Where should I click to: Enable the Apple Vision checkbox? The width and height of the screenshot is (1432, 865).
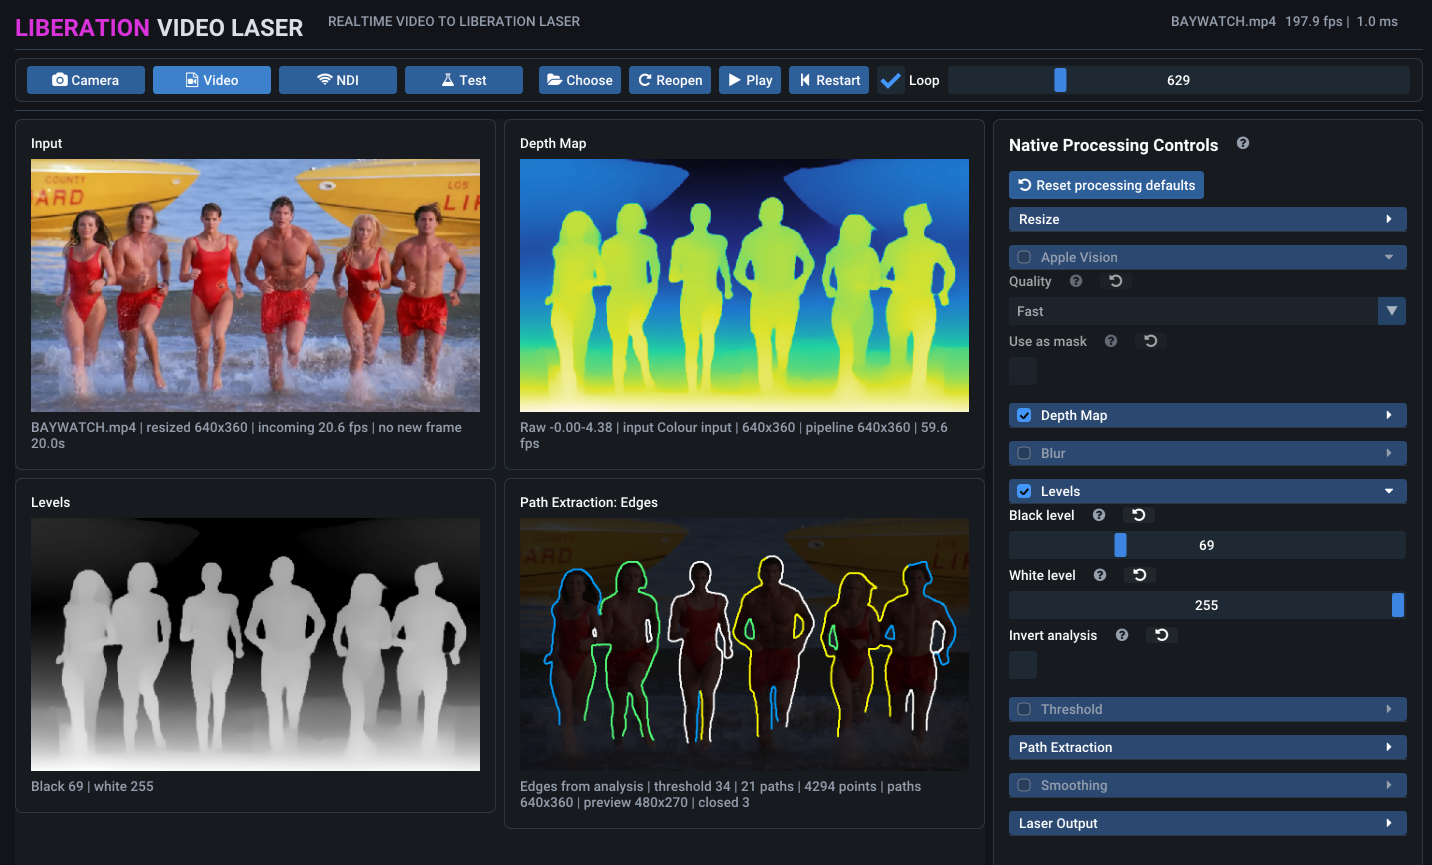(1024, 257)
